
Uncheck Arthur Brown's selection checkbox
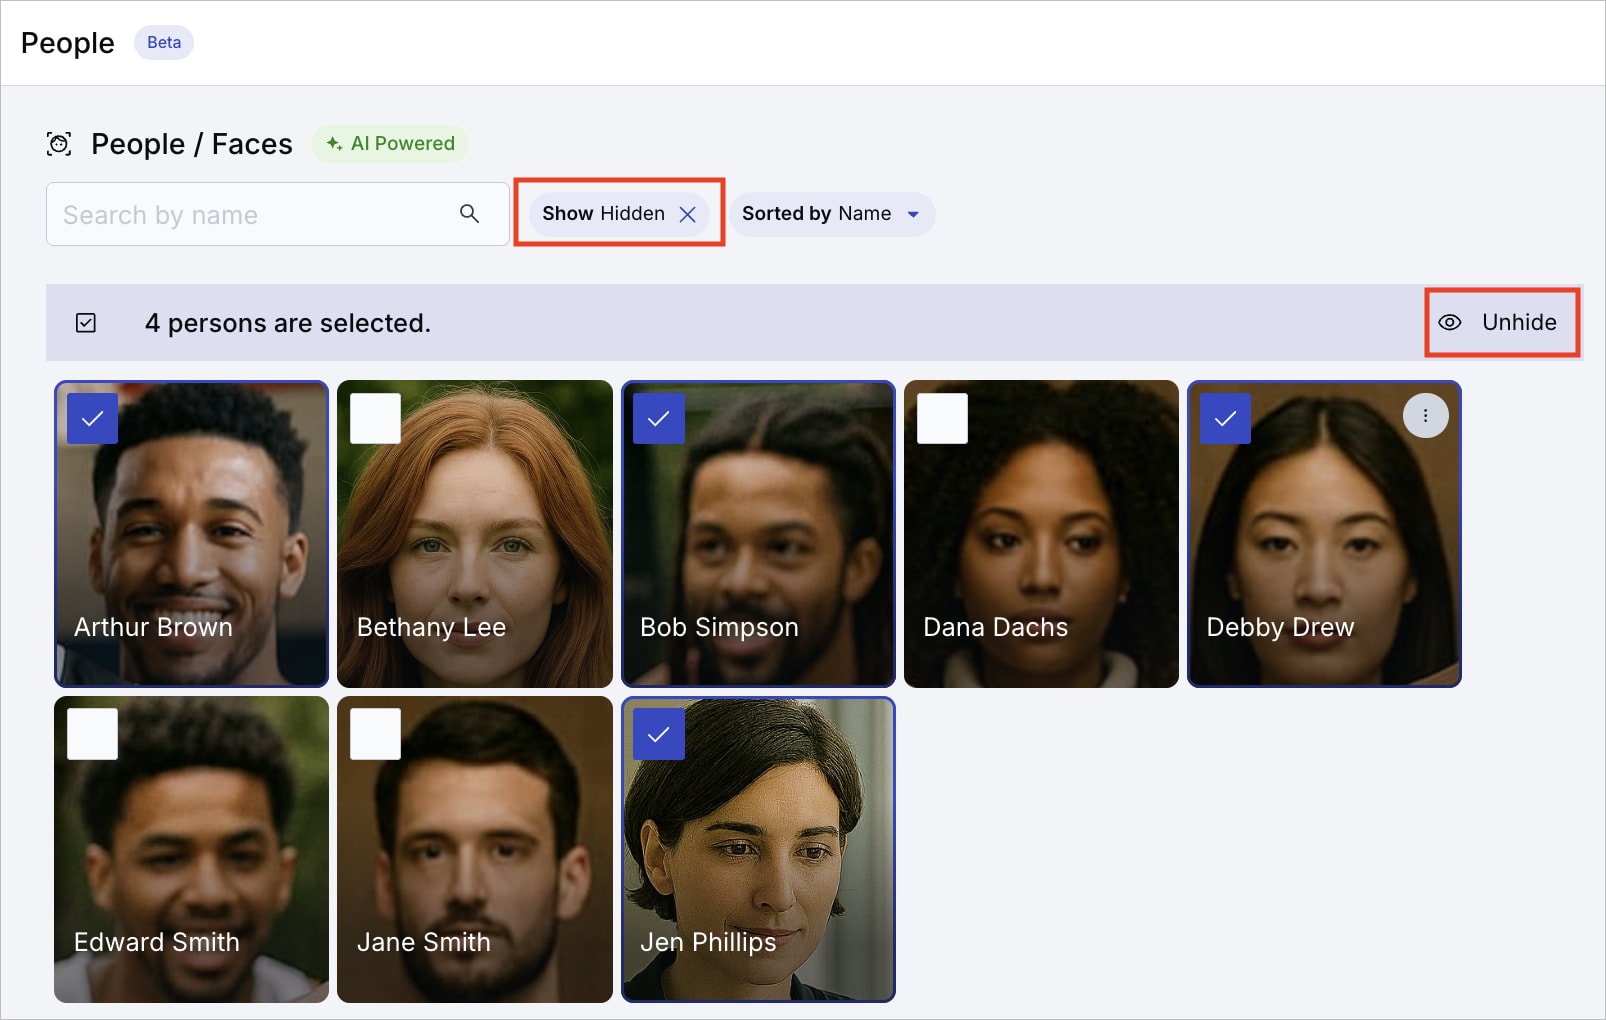pyautogui.click(x=92, y=418)
